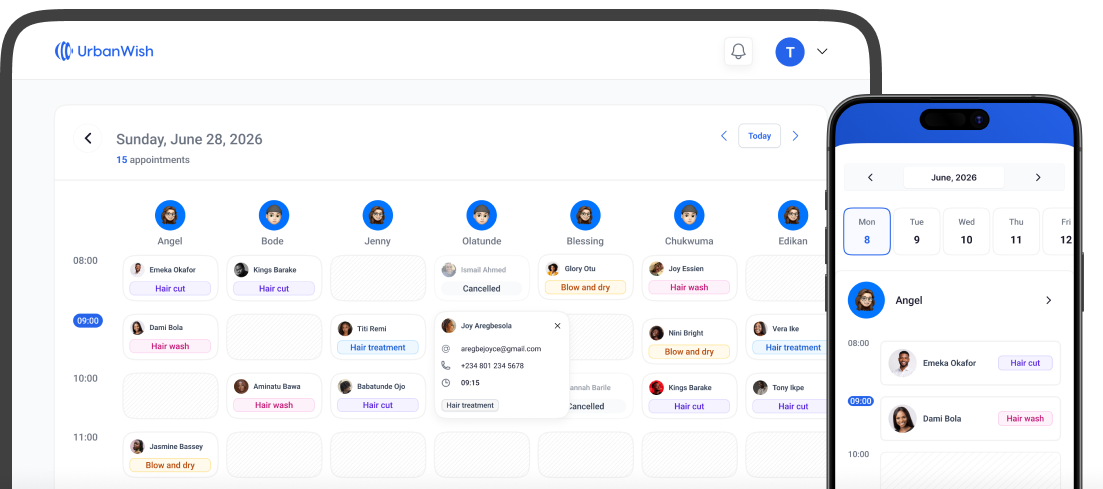Viewport: 1103px width, 489px height.
Task: Click Glory Otu's Blow and dry tag
Action: (x=585, y=287)
